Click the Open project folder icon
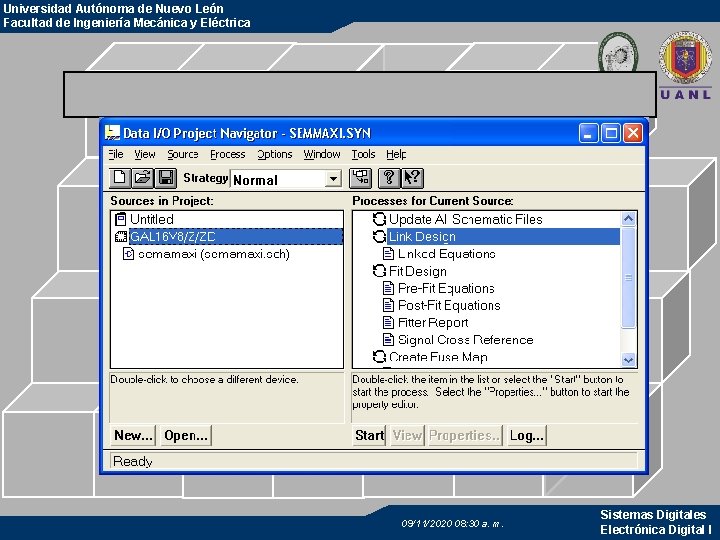Screen dimensions: 720x540 coord(142,178)
